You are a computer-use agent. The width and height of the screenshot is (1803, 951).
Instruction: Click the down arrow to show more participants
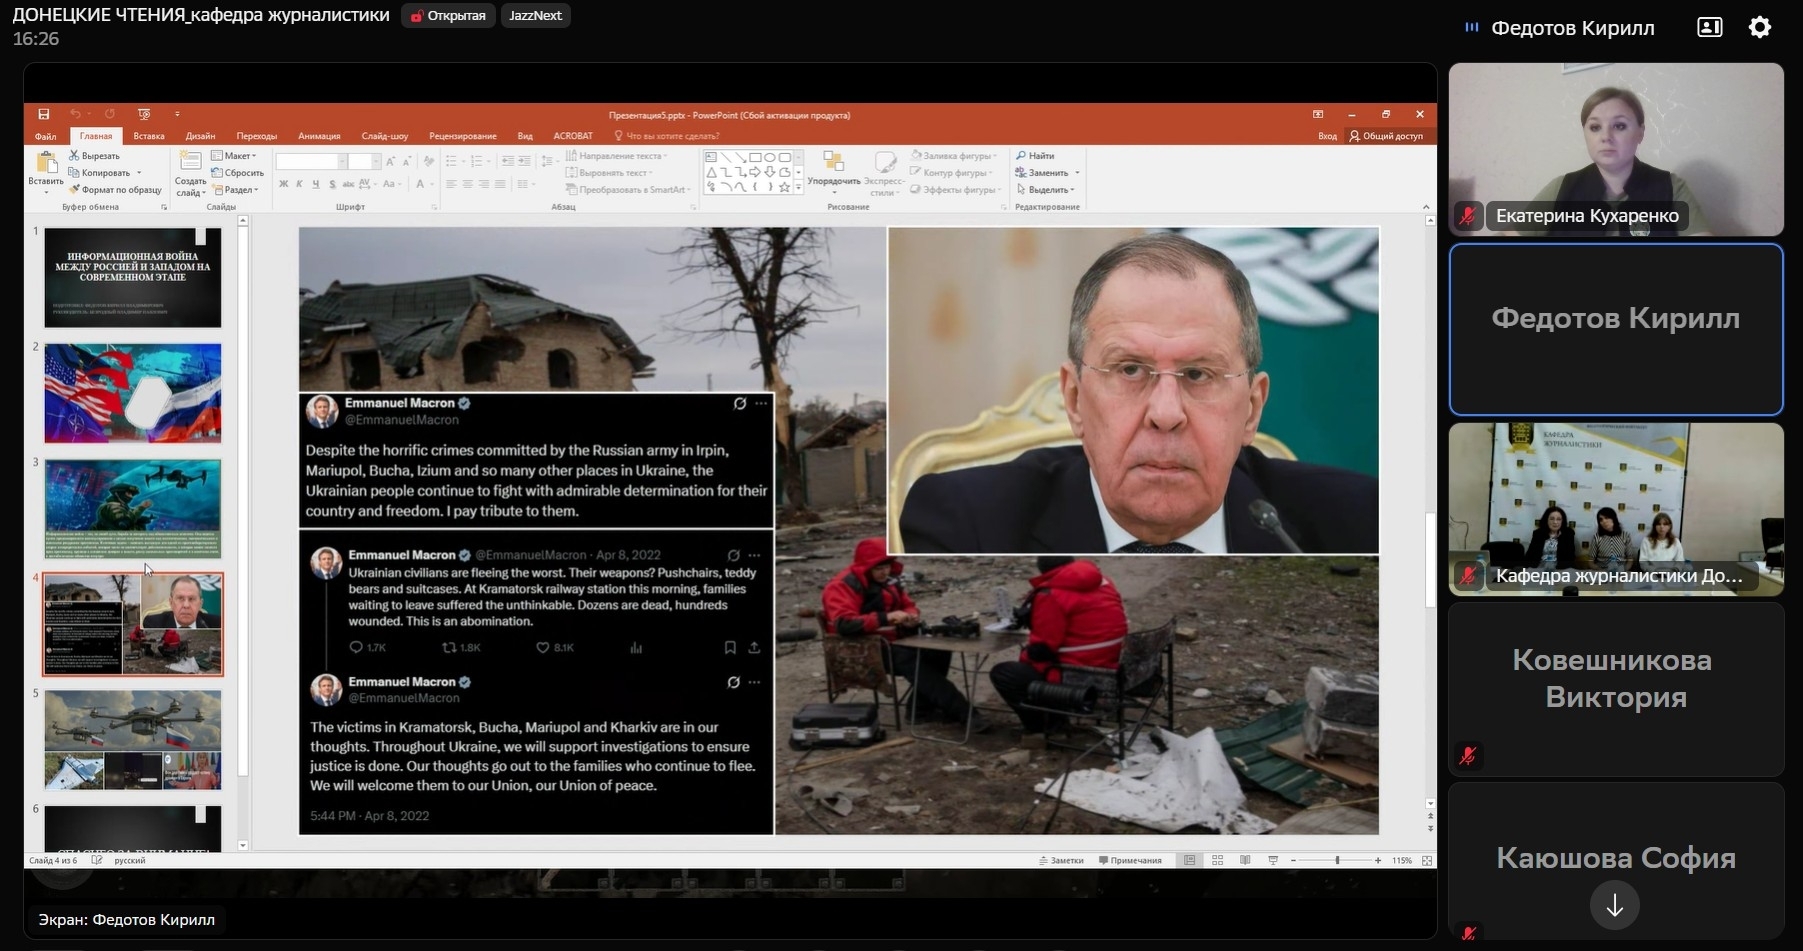tap(1614, 906)
